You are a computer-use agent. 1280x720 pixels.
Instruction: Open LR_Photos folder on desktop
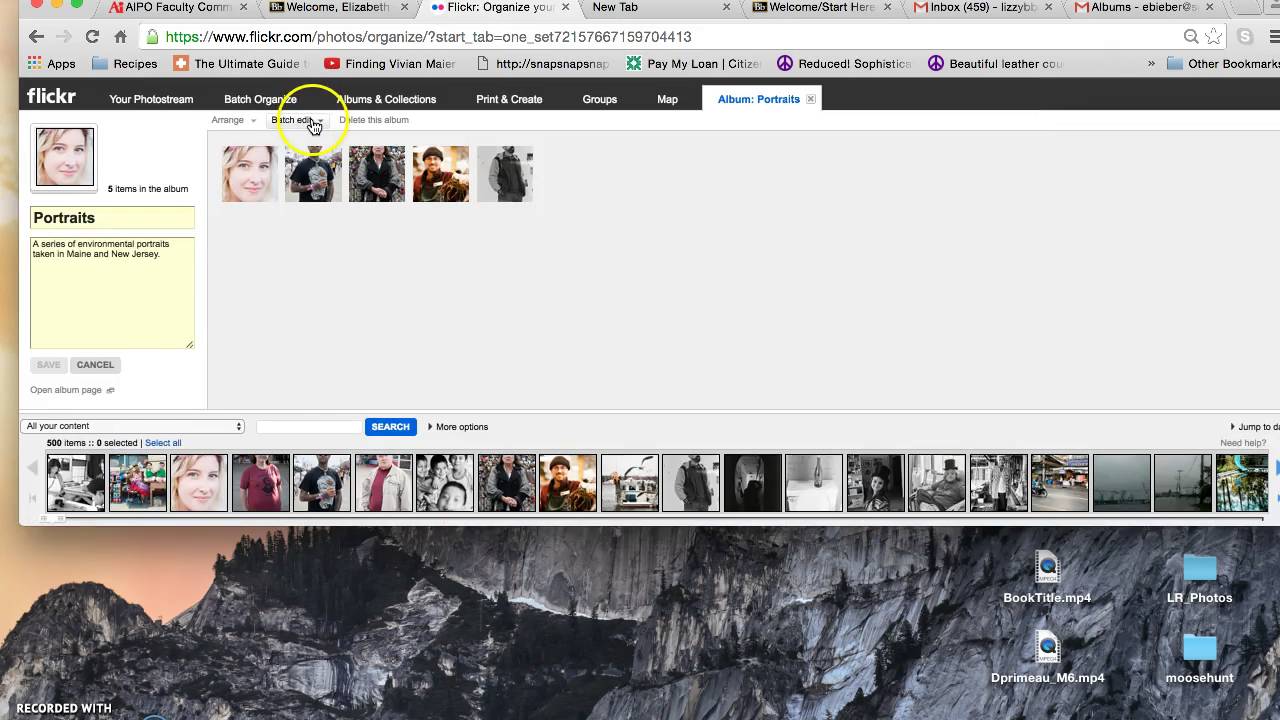tap(1199, 577)
